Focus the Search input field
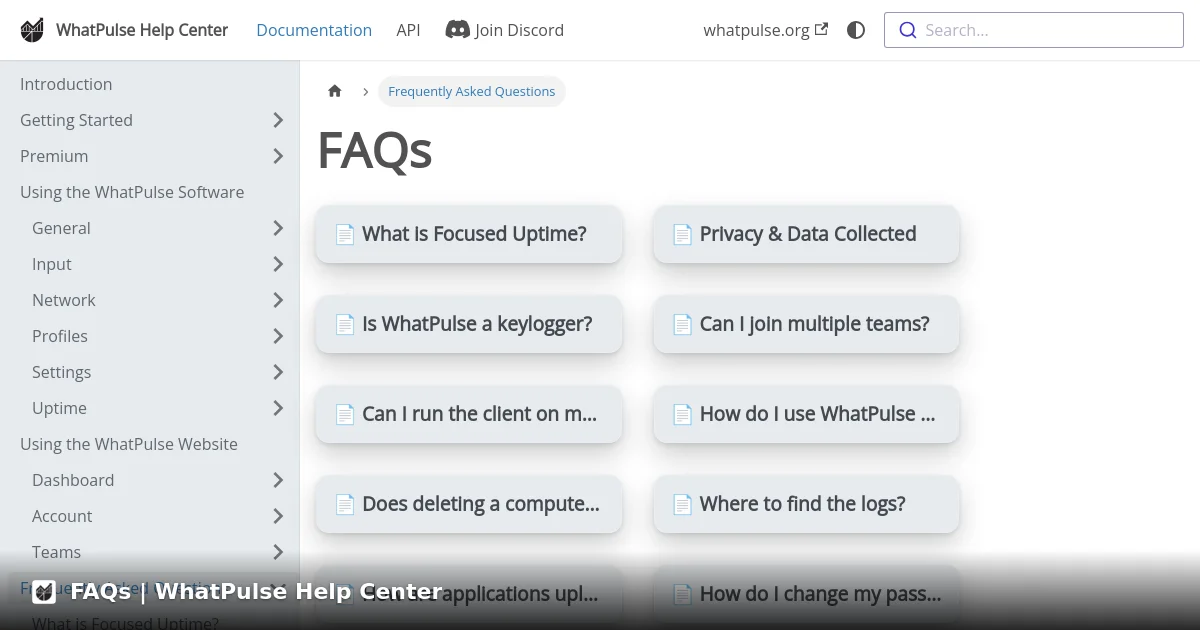 coord(1034,30)
